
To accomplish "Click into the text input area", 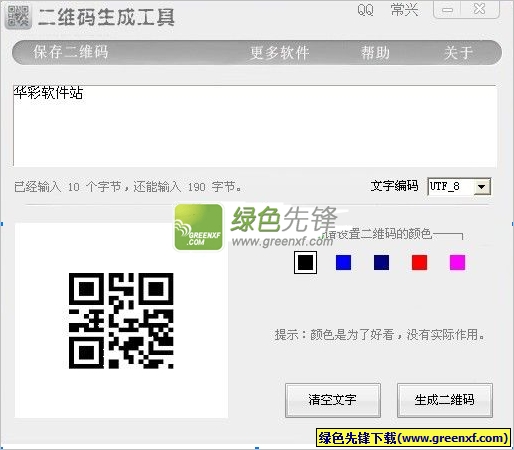I will point(255,126).
